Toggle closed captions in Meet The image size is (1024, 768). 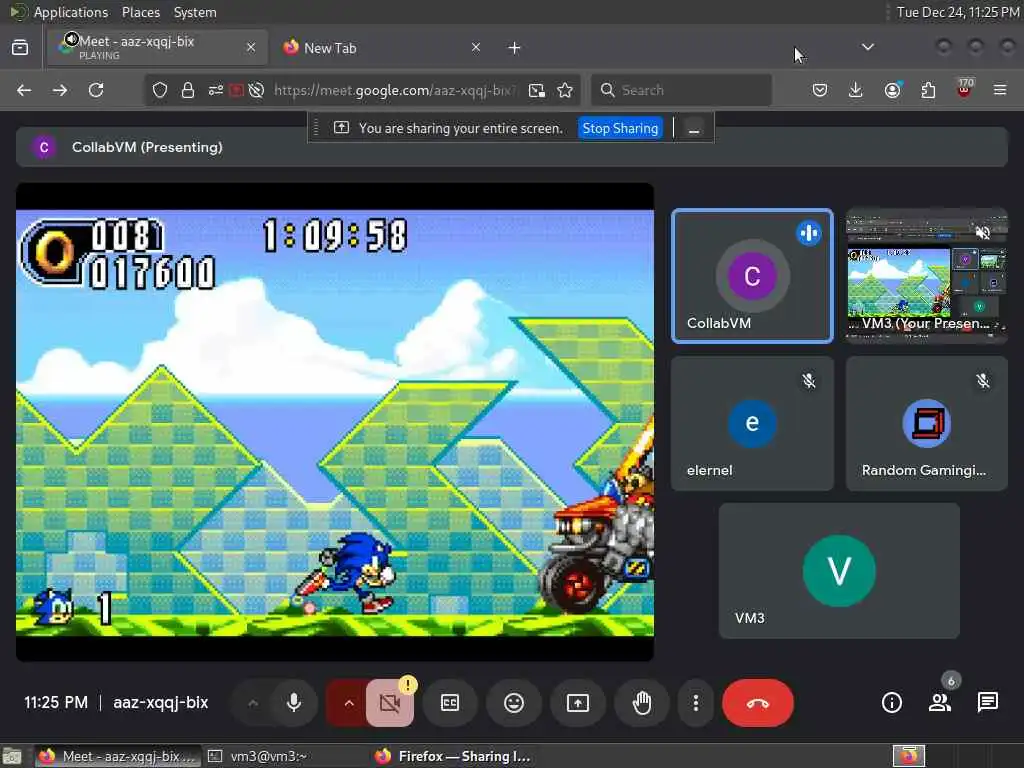[450, 703]
